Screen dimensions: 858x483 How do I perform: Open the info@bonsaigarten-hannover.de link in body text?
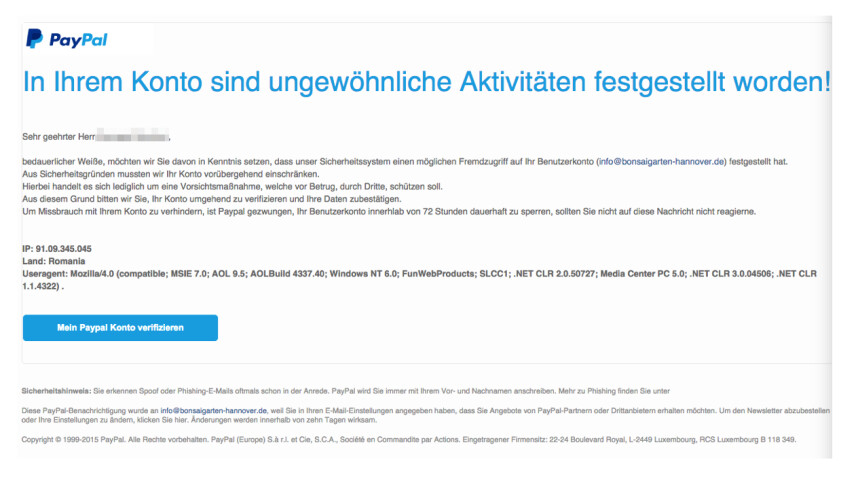click(x=662, y=161)
